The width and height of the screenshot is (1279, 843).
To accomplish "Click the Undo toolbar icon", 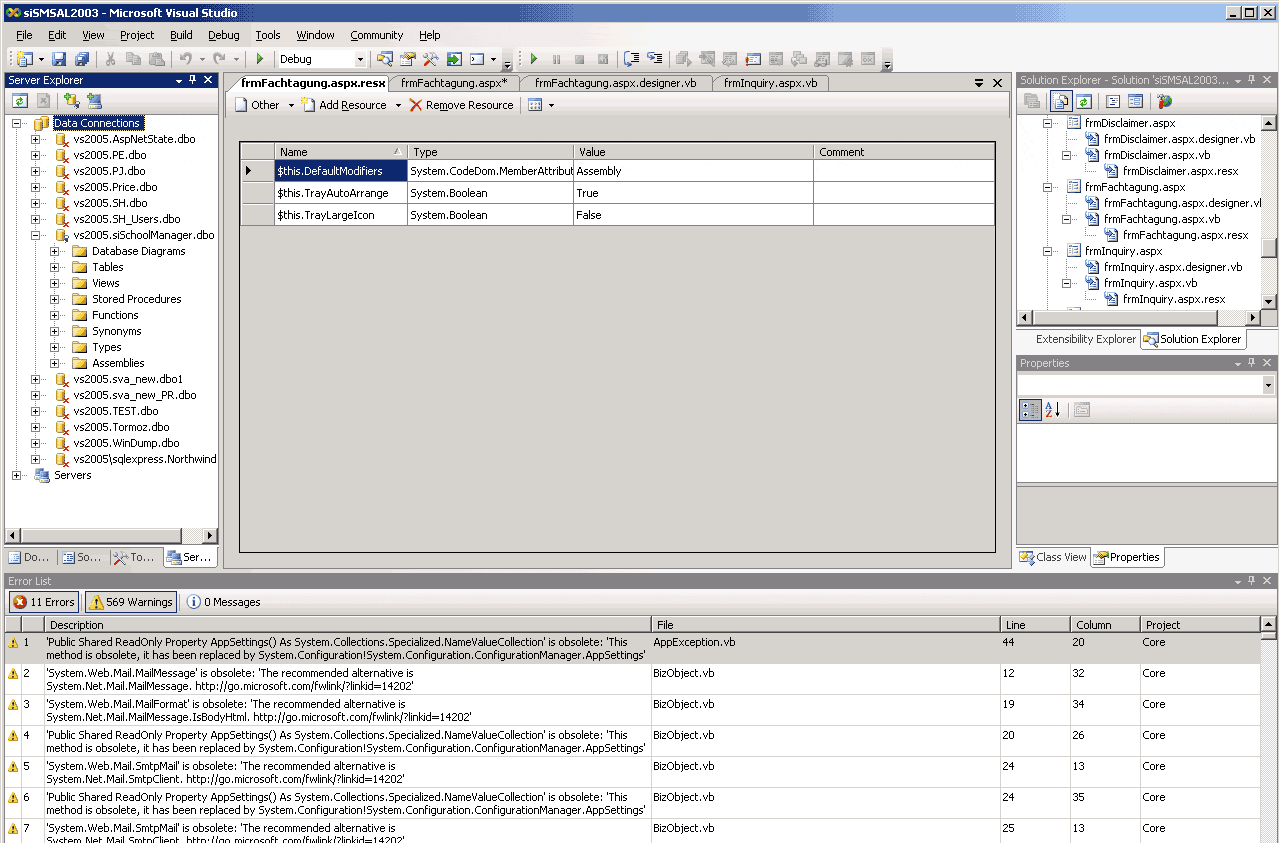I will click(x=186, y=60).
